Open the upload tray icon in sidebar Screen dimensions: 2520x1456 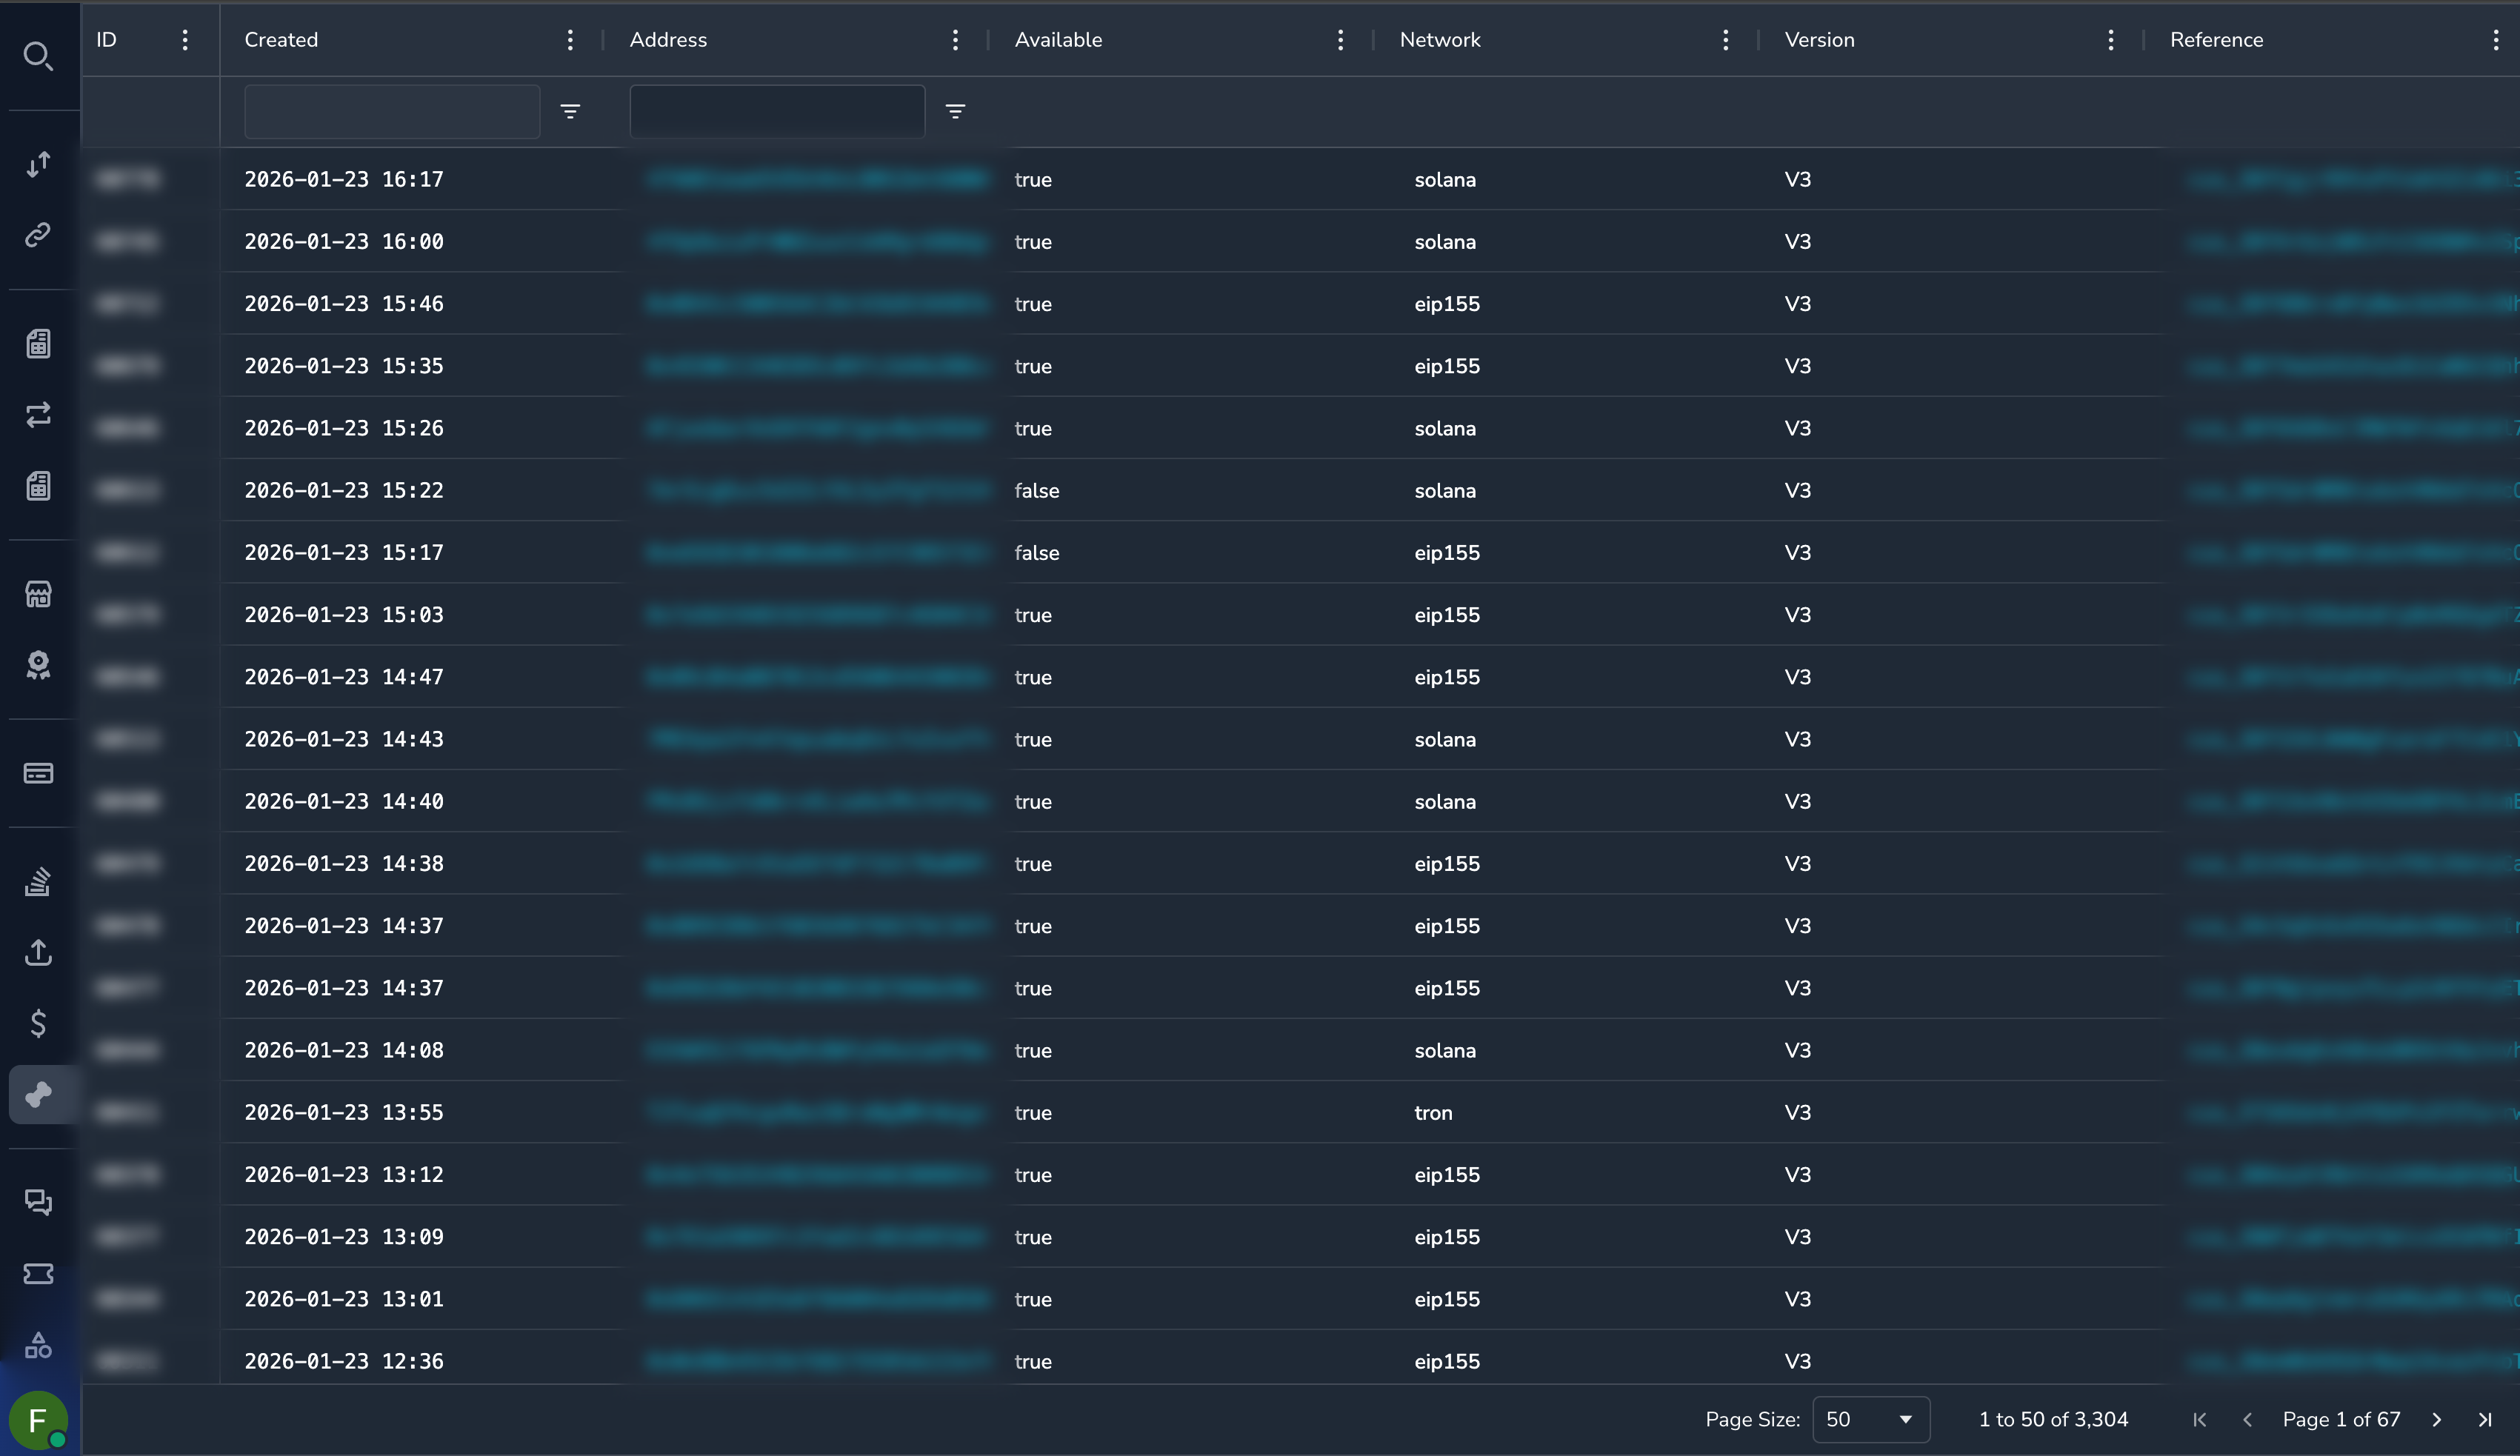point(38,952)
